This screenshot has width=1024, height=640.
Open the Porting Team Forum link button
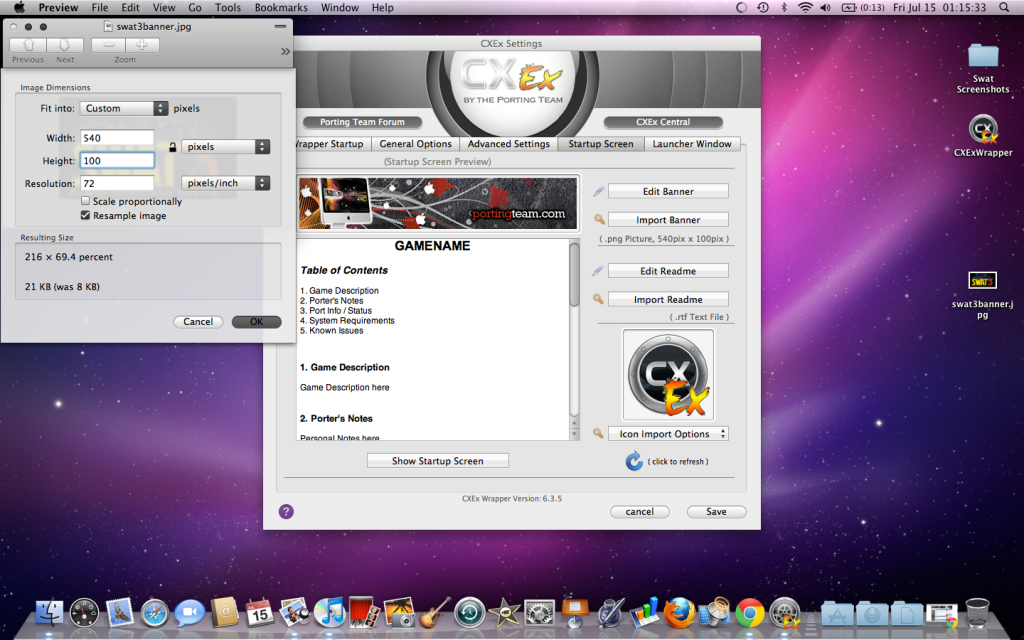[x=362, y=122]
